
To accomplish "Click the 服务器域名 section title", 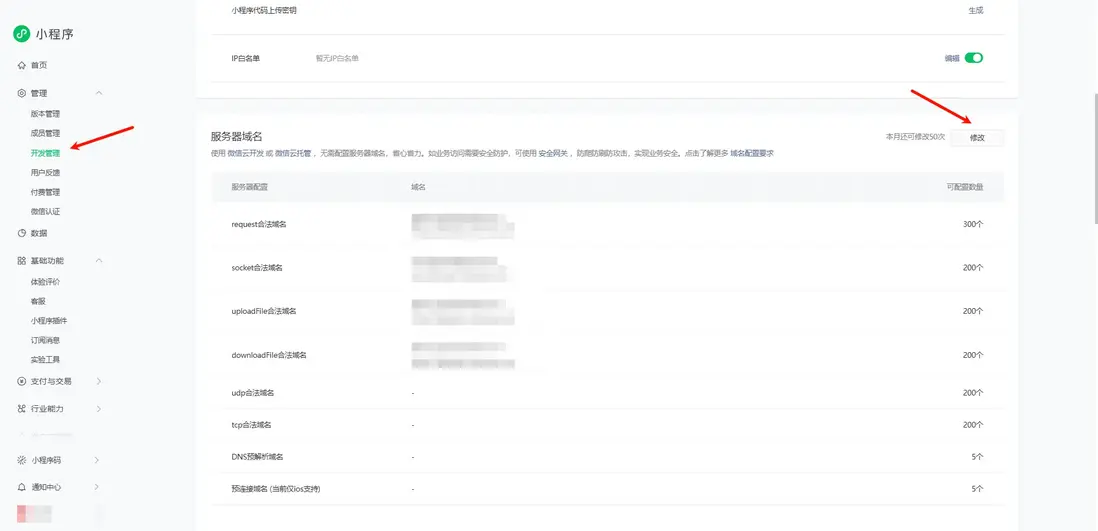I will tap(236, 137).
